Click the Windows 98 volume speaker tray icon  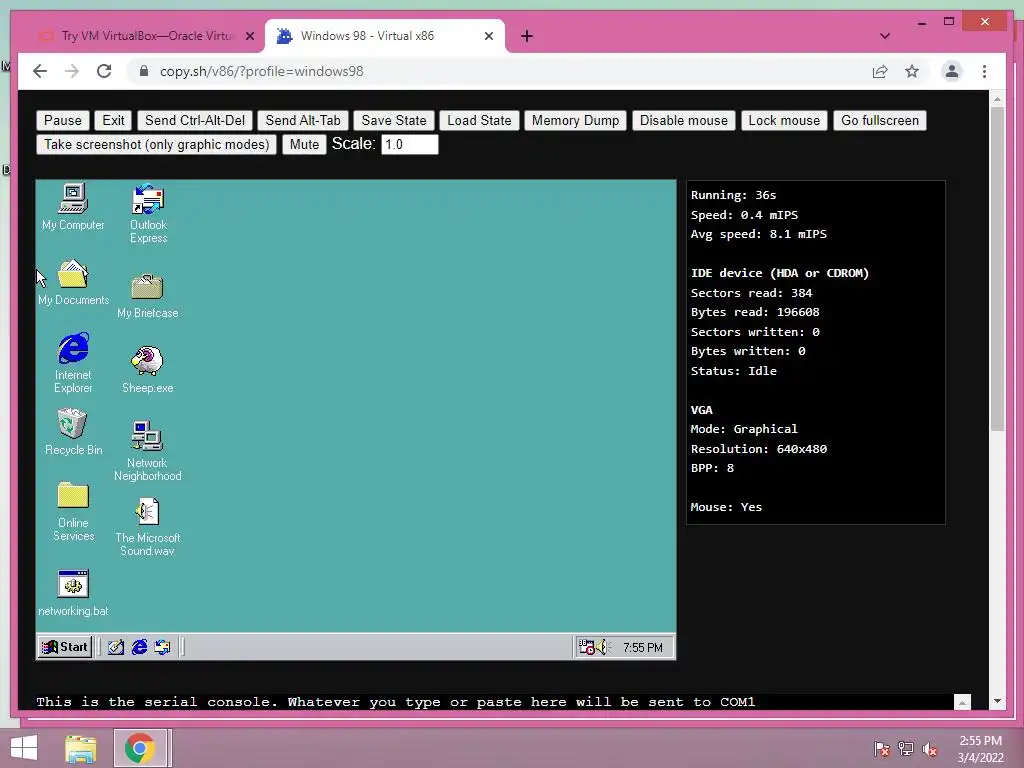603,647
